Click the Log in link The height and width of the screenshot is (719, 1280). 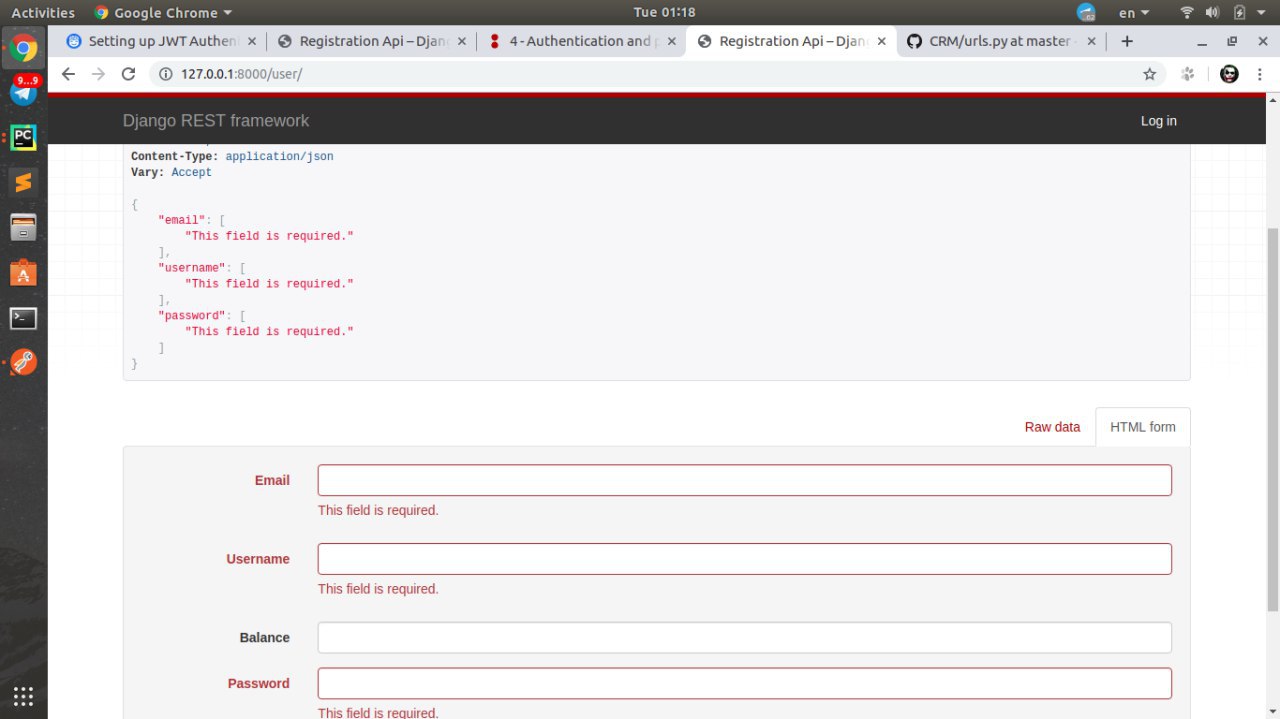click(x=1159, y=121)
